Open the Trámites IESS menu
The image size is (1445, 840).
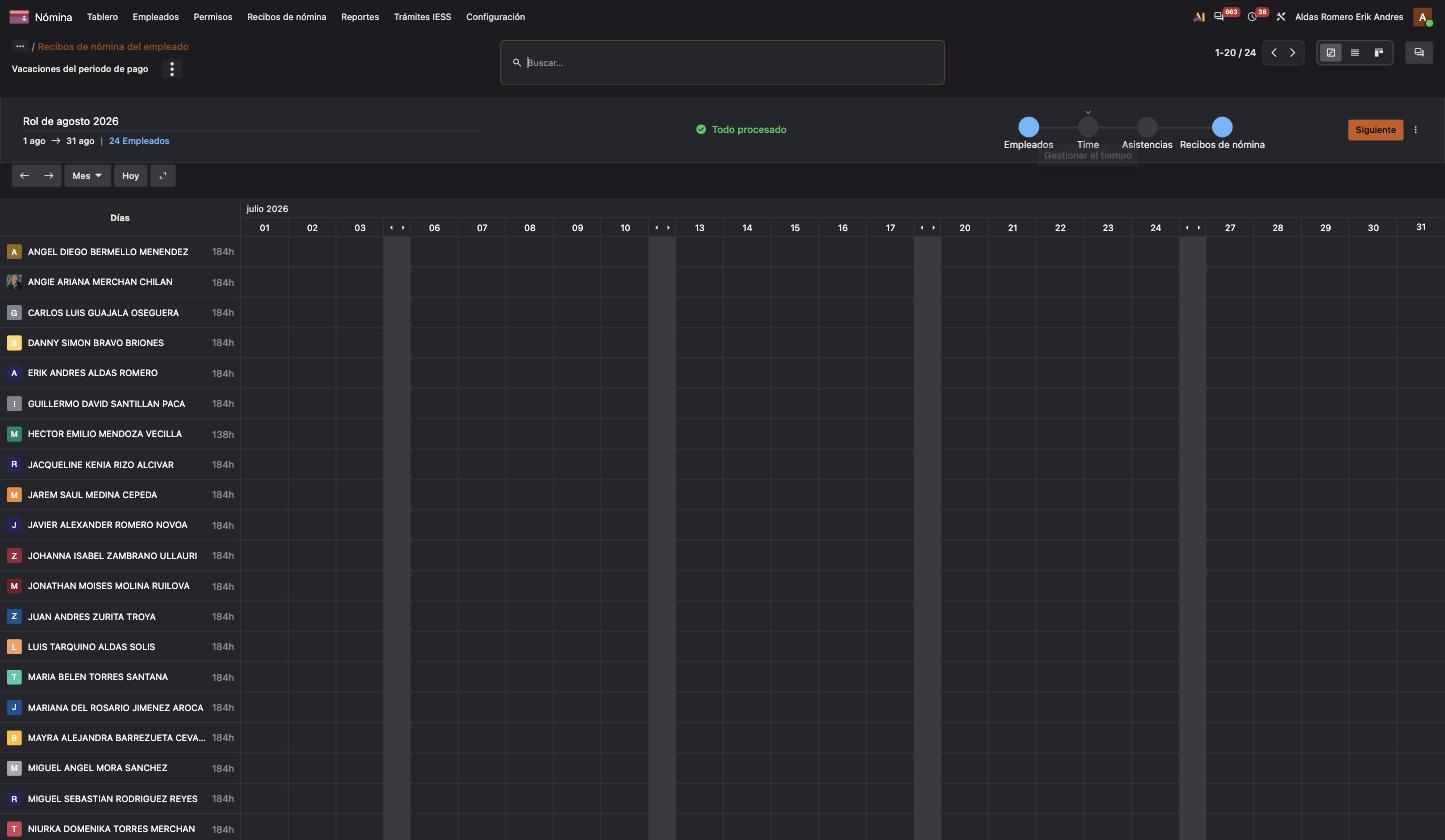pyautogui.click(x=422, y=17)
